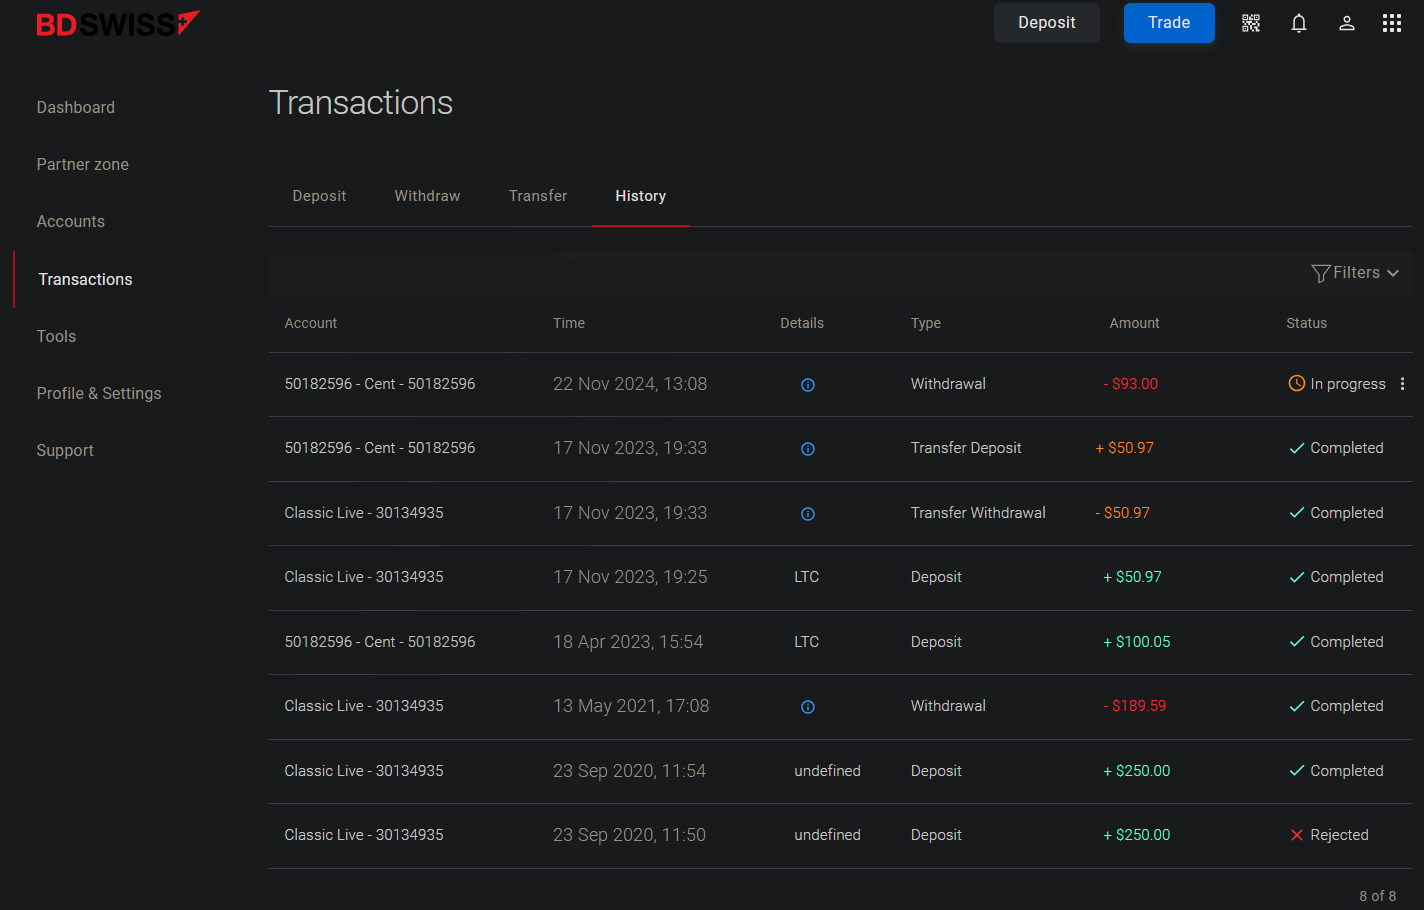Viewport: 1424px width, 910px height.
Task: Go to Dashboard in the sidebar
Action: [x=76, y=107]
